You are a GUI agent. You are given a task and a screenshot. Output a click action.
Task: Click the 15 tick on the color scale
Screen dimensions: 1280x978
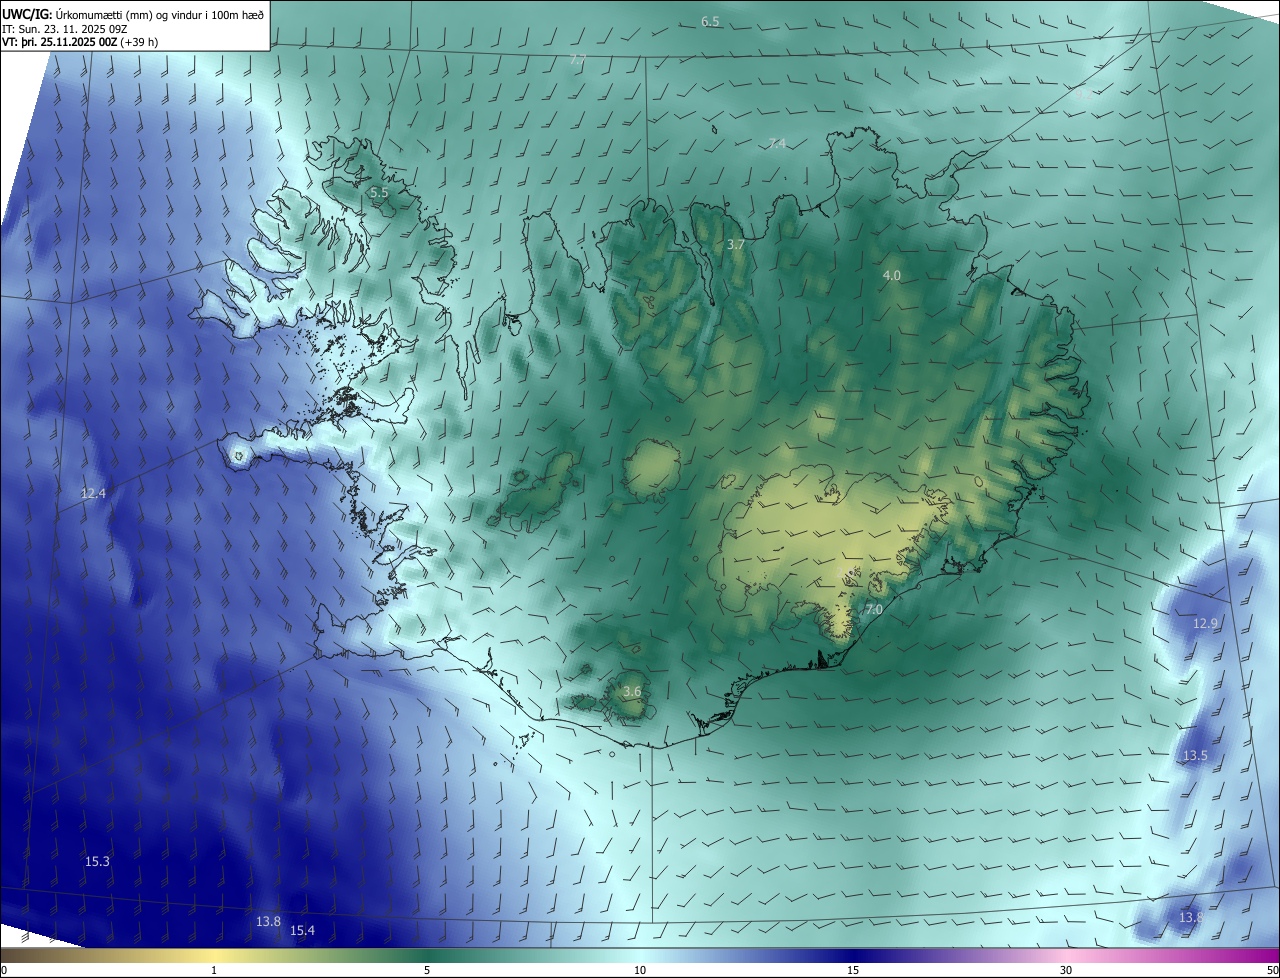coord(853,970)
